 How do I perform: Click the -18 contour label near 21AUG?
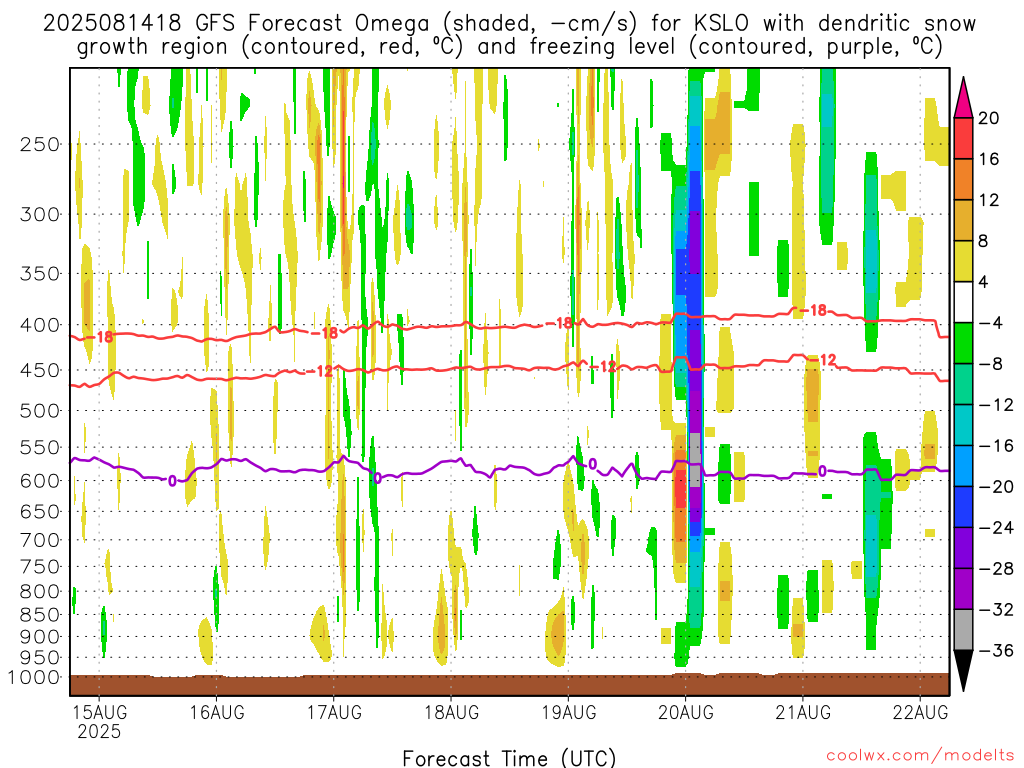[814, 310]
